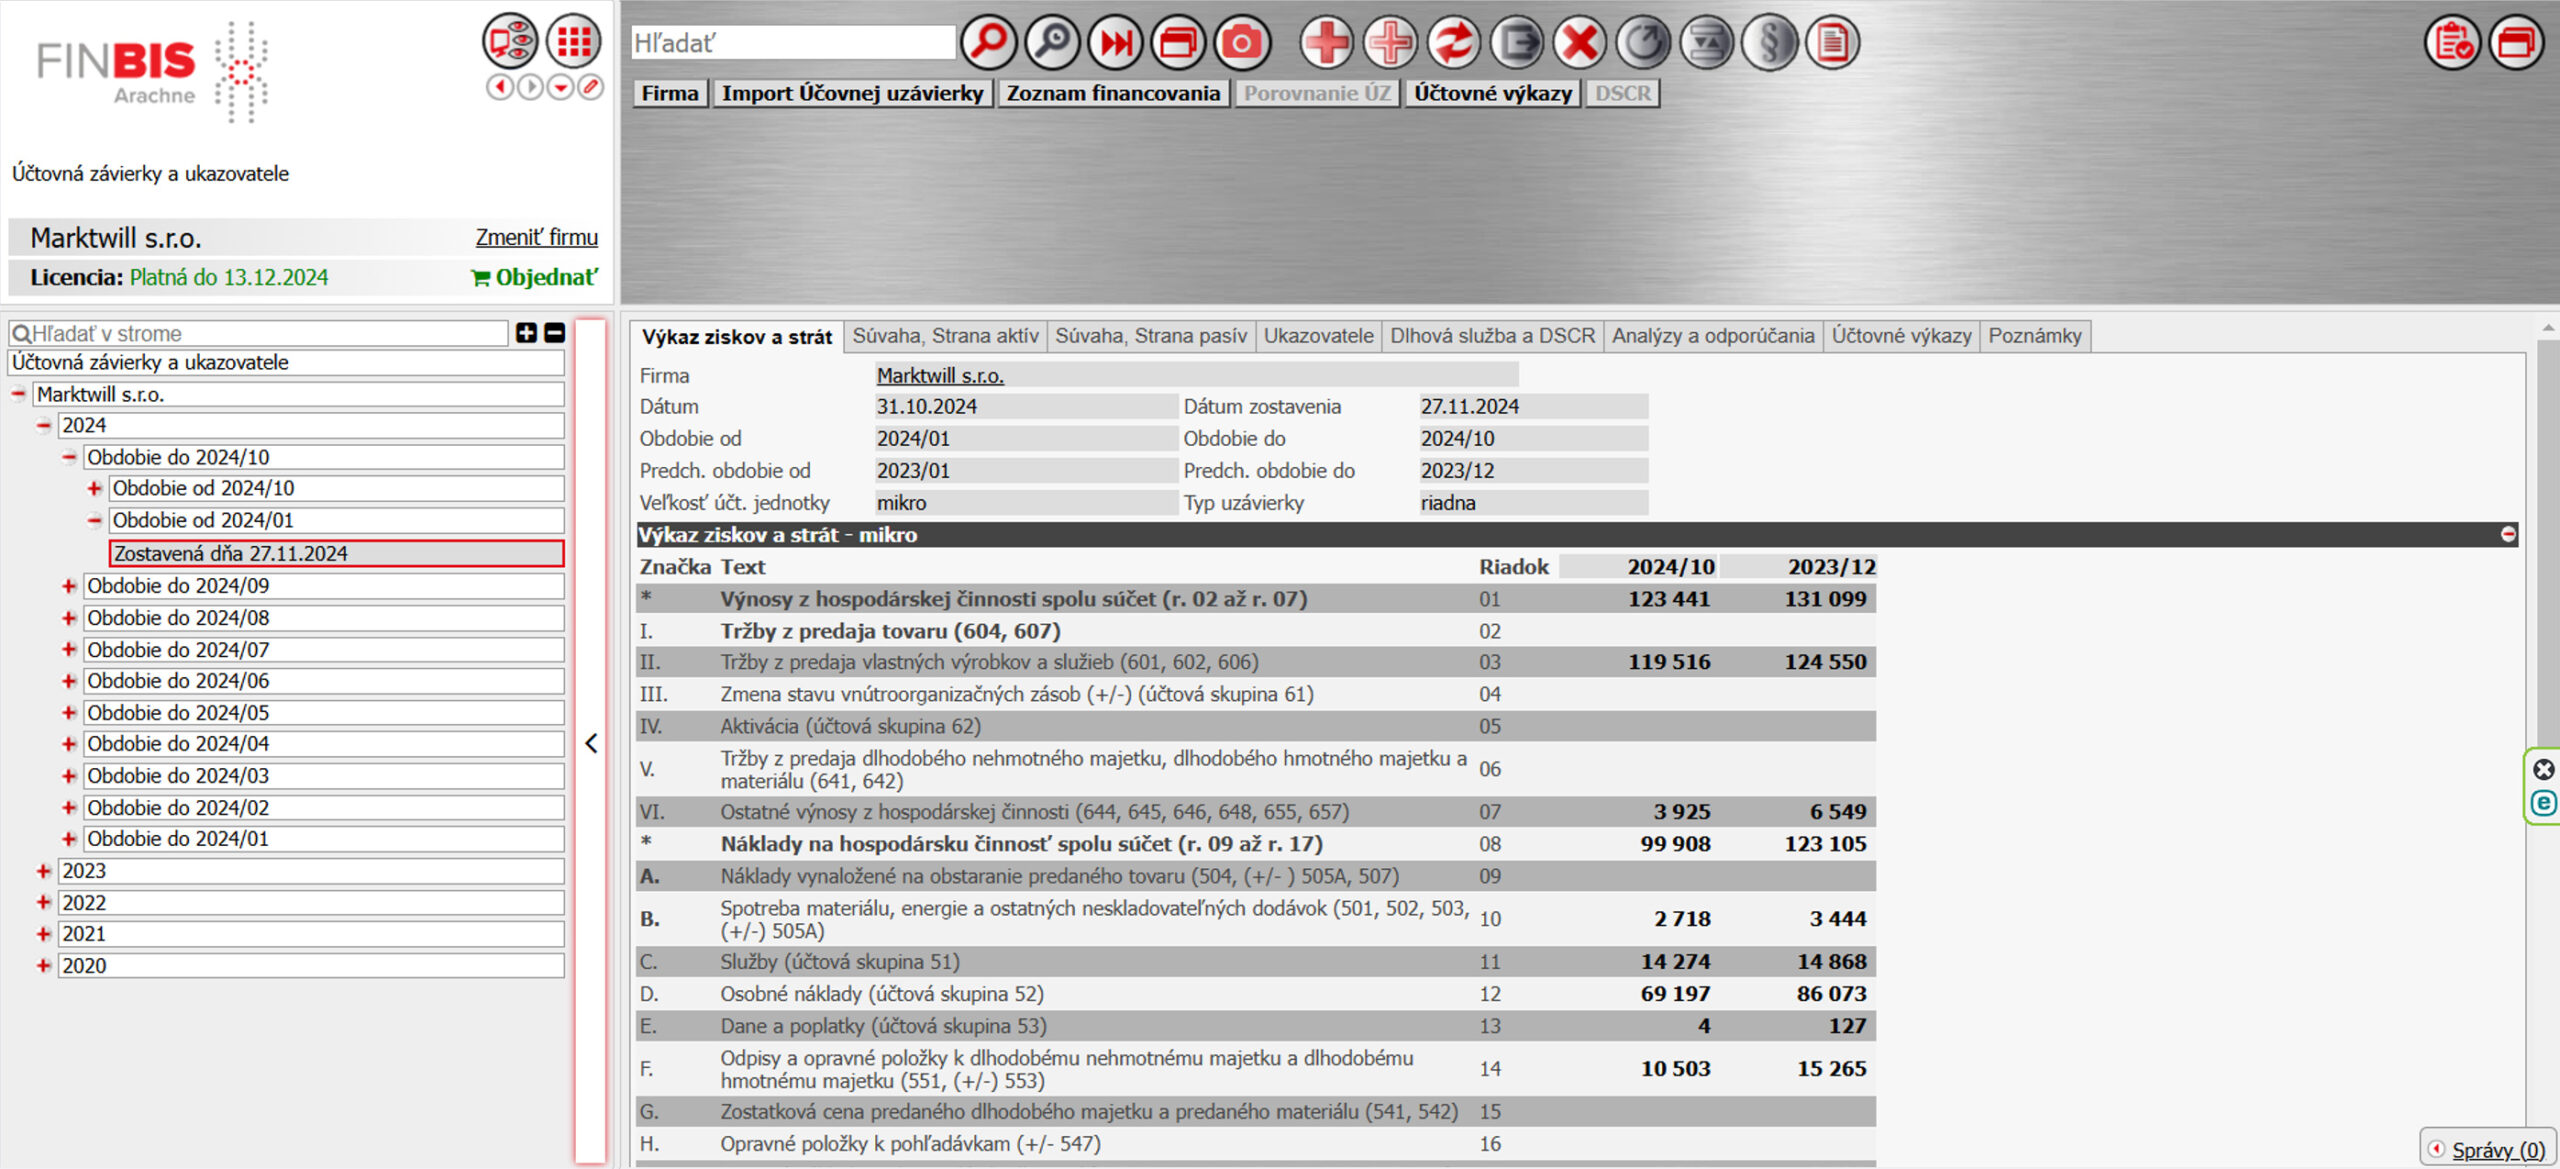Screen dimensions: 2560x1169
Task: Click the Zmeniť firmu link
Action: [x=536, y=237]
